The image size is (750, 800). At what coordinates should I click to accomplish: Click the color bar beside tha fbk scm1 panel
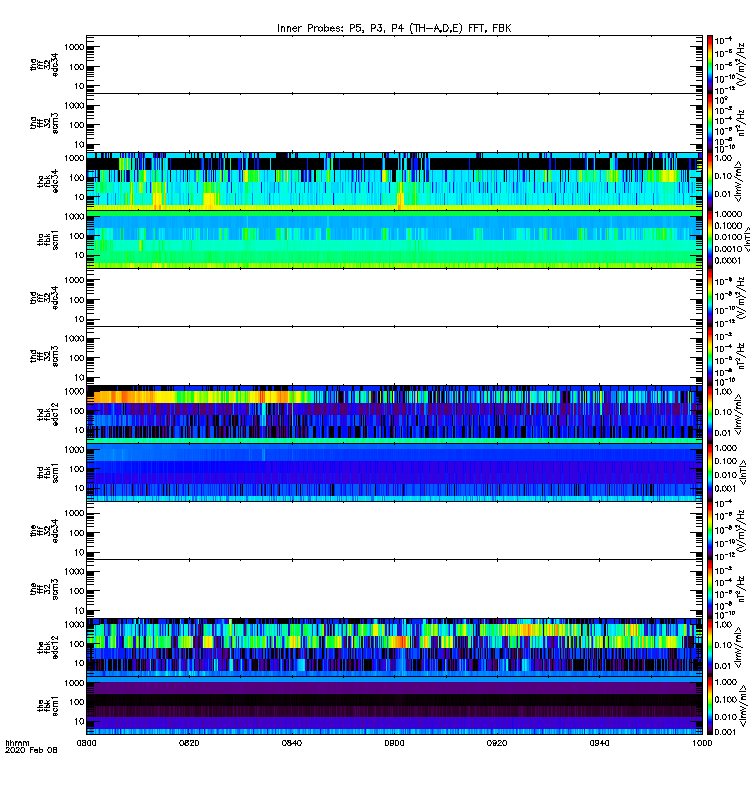(710, 240)
